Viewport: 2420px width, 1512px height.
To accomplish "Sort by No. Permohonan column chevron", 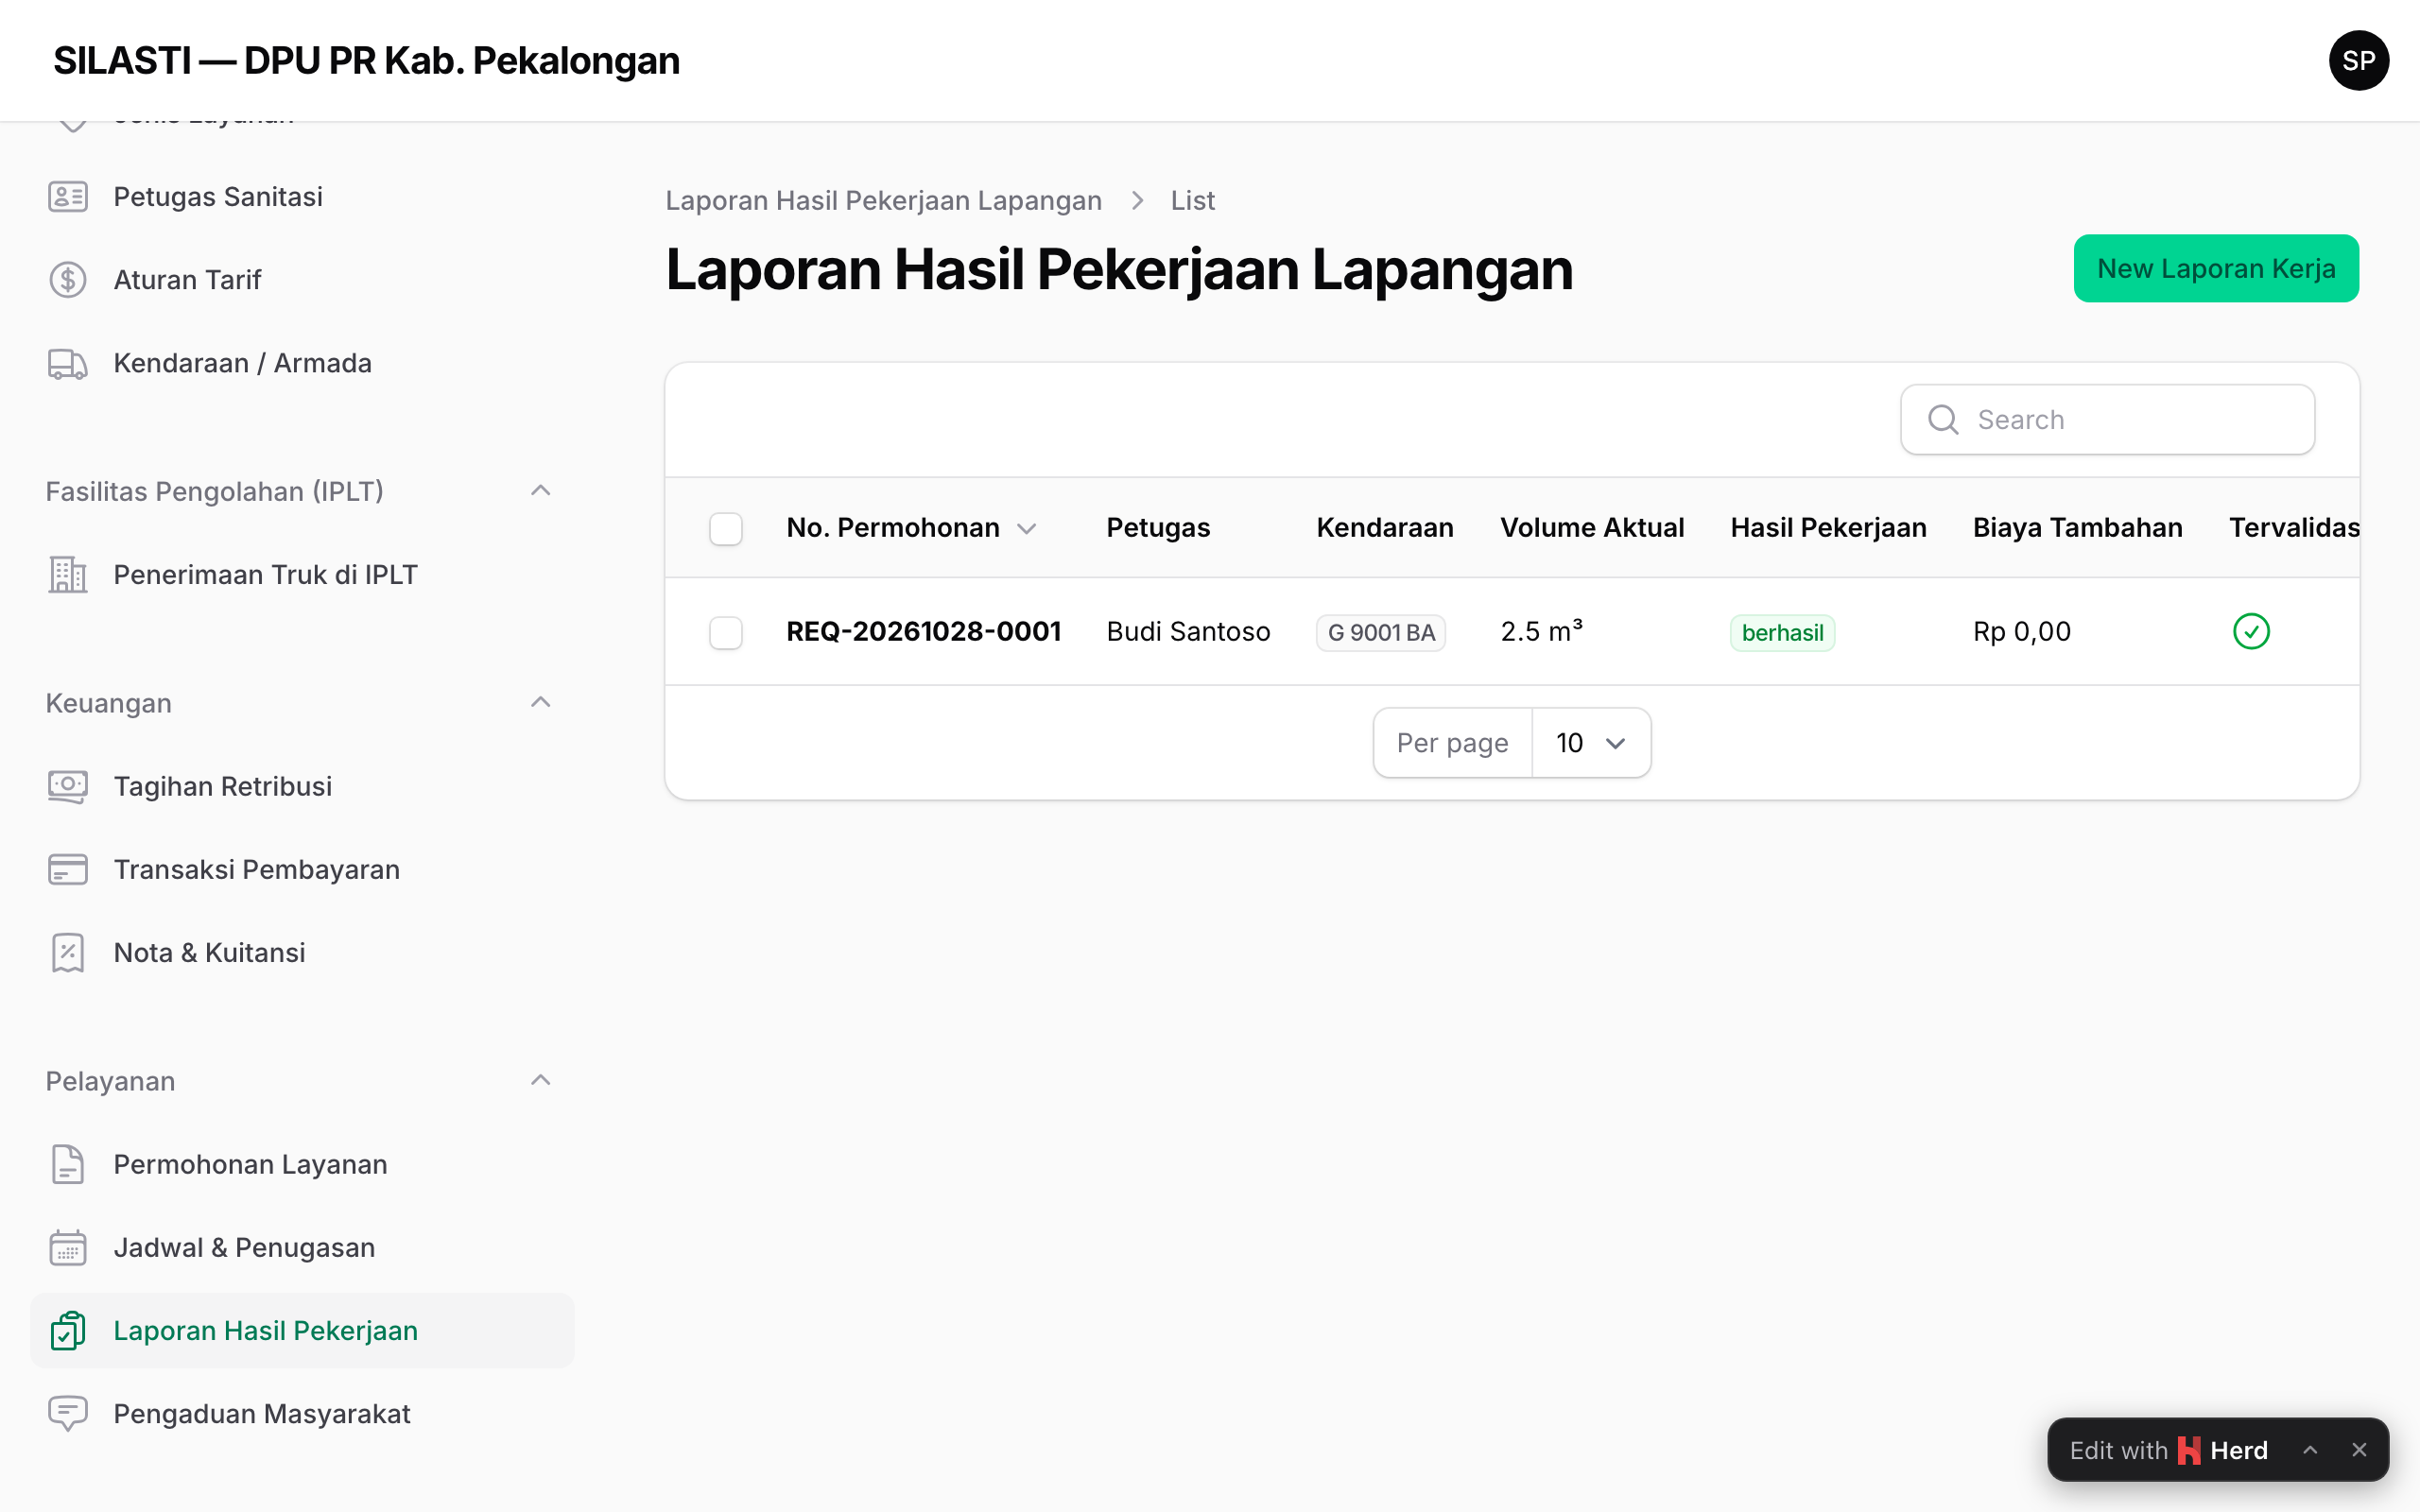I will click(x=1027, y=528).
